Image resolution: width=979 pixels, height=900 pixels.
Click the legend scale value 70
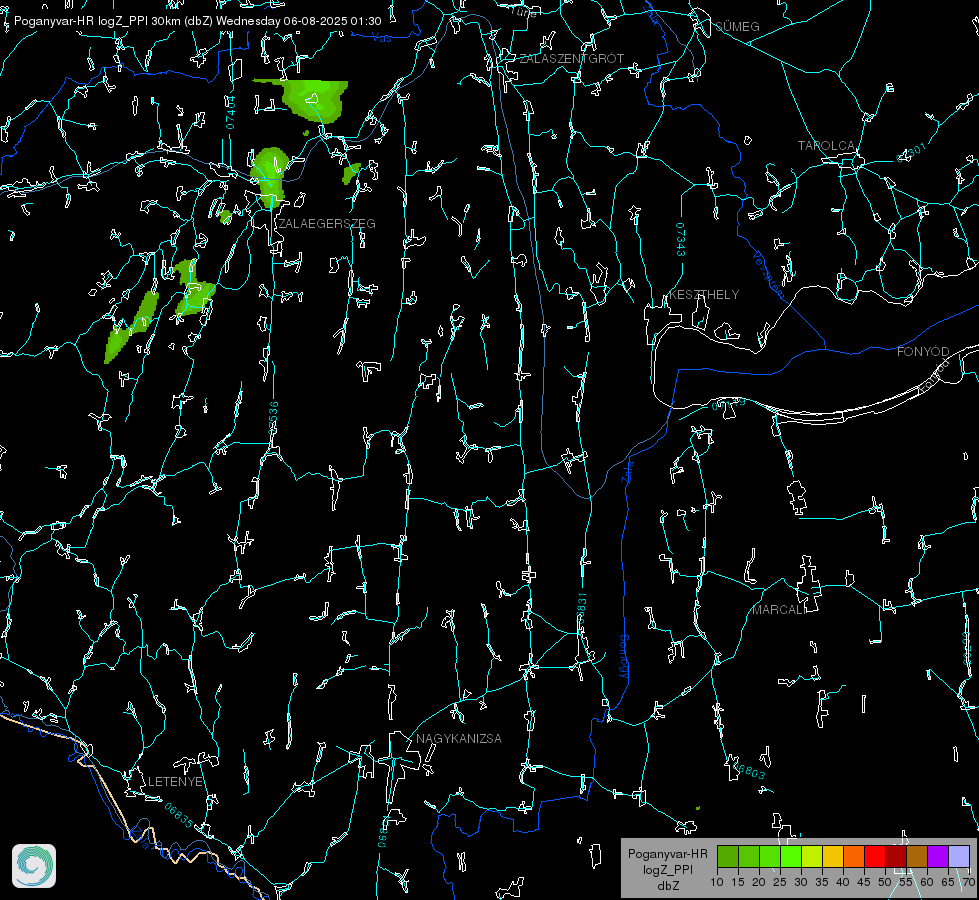pyautogui.click(x=969, y=882)
